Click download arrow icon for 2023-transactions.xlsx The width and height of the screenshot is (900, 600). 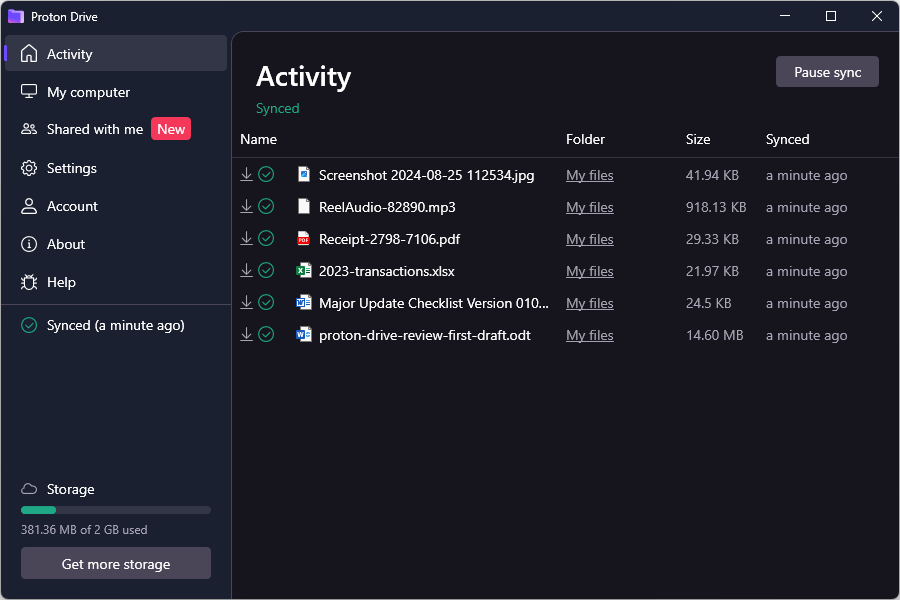[246, 270]
